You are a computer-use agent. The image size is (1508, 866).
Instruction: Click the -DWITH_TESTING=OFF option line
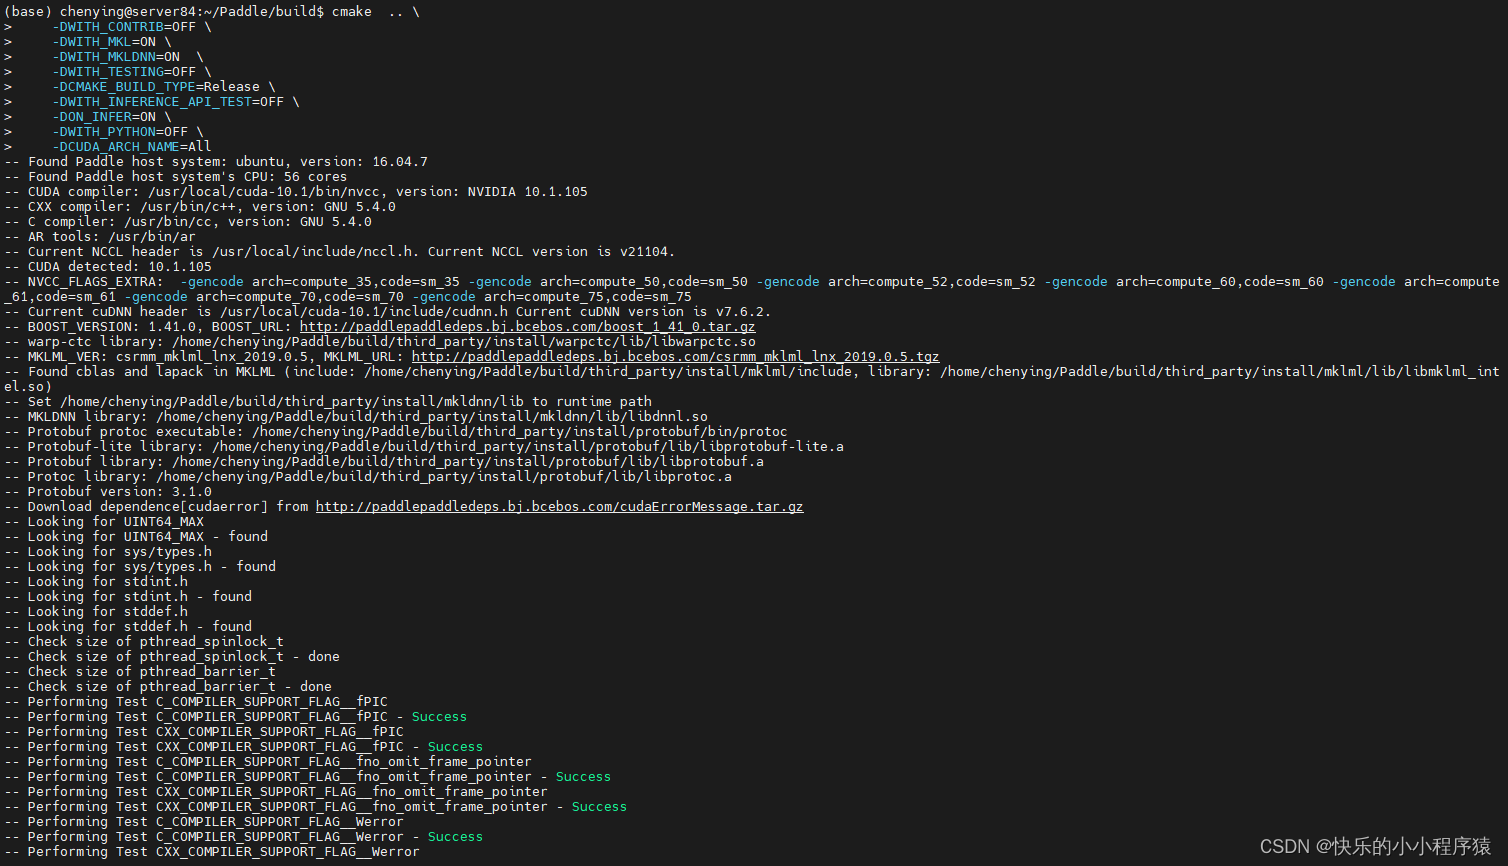coord(130,72)
